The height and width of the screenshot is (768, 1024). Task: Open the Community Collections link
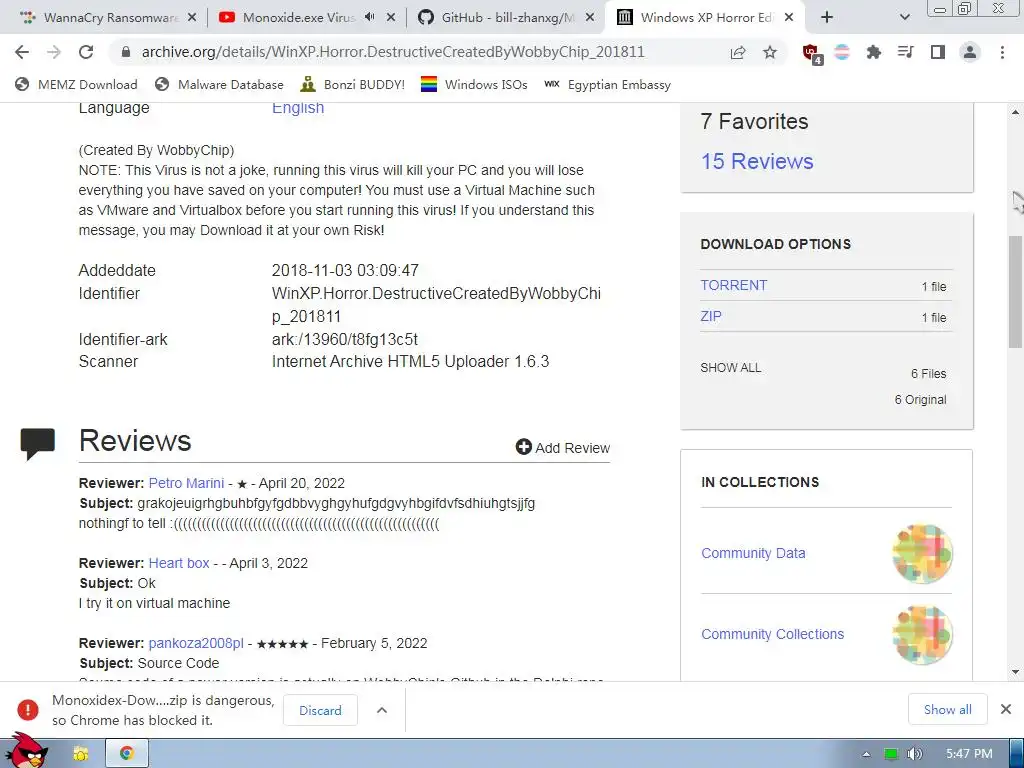coord(773,634)
